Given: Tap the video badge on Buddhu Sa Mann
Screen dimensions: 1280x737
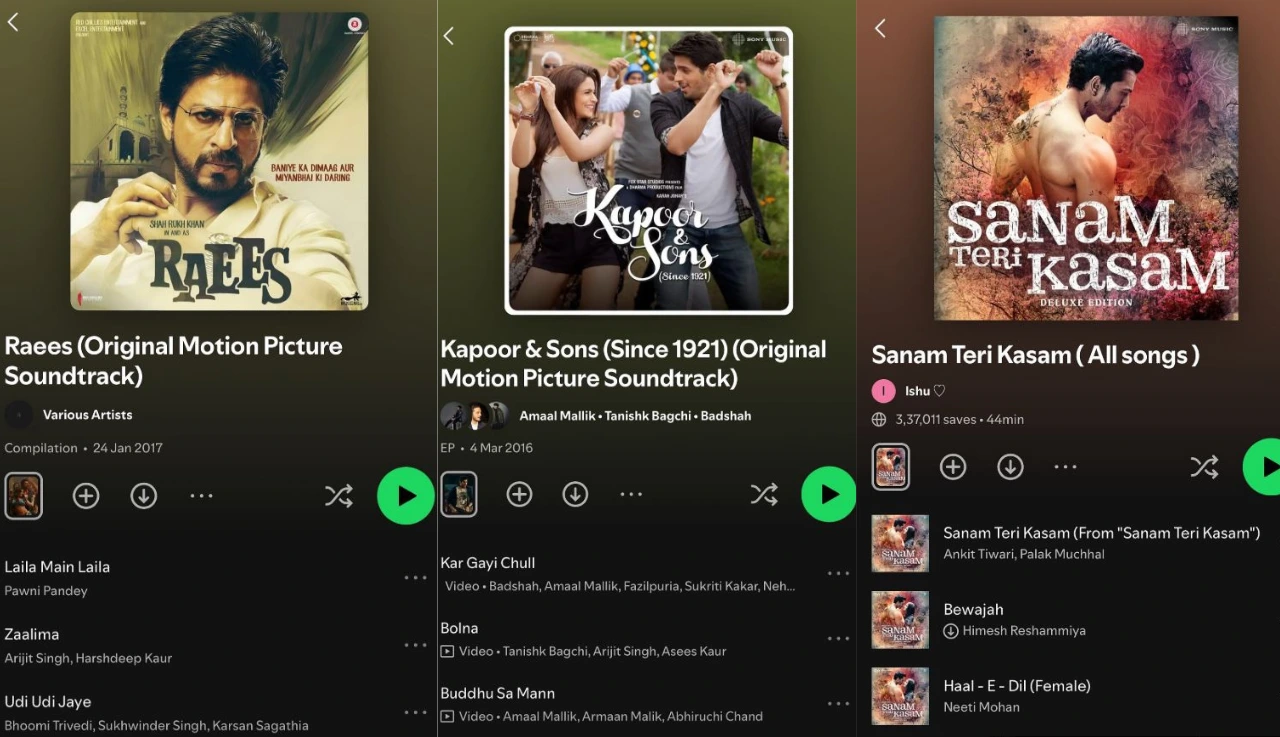Looking at the screenshot, I should (447, 716).
